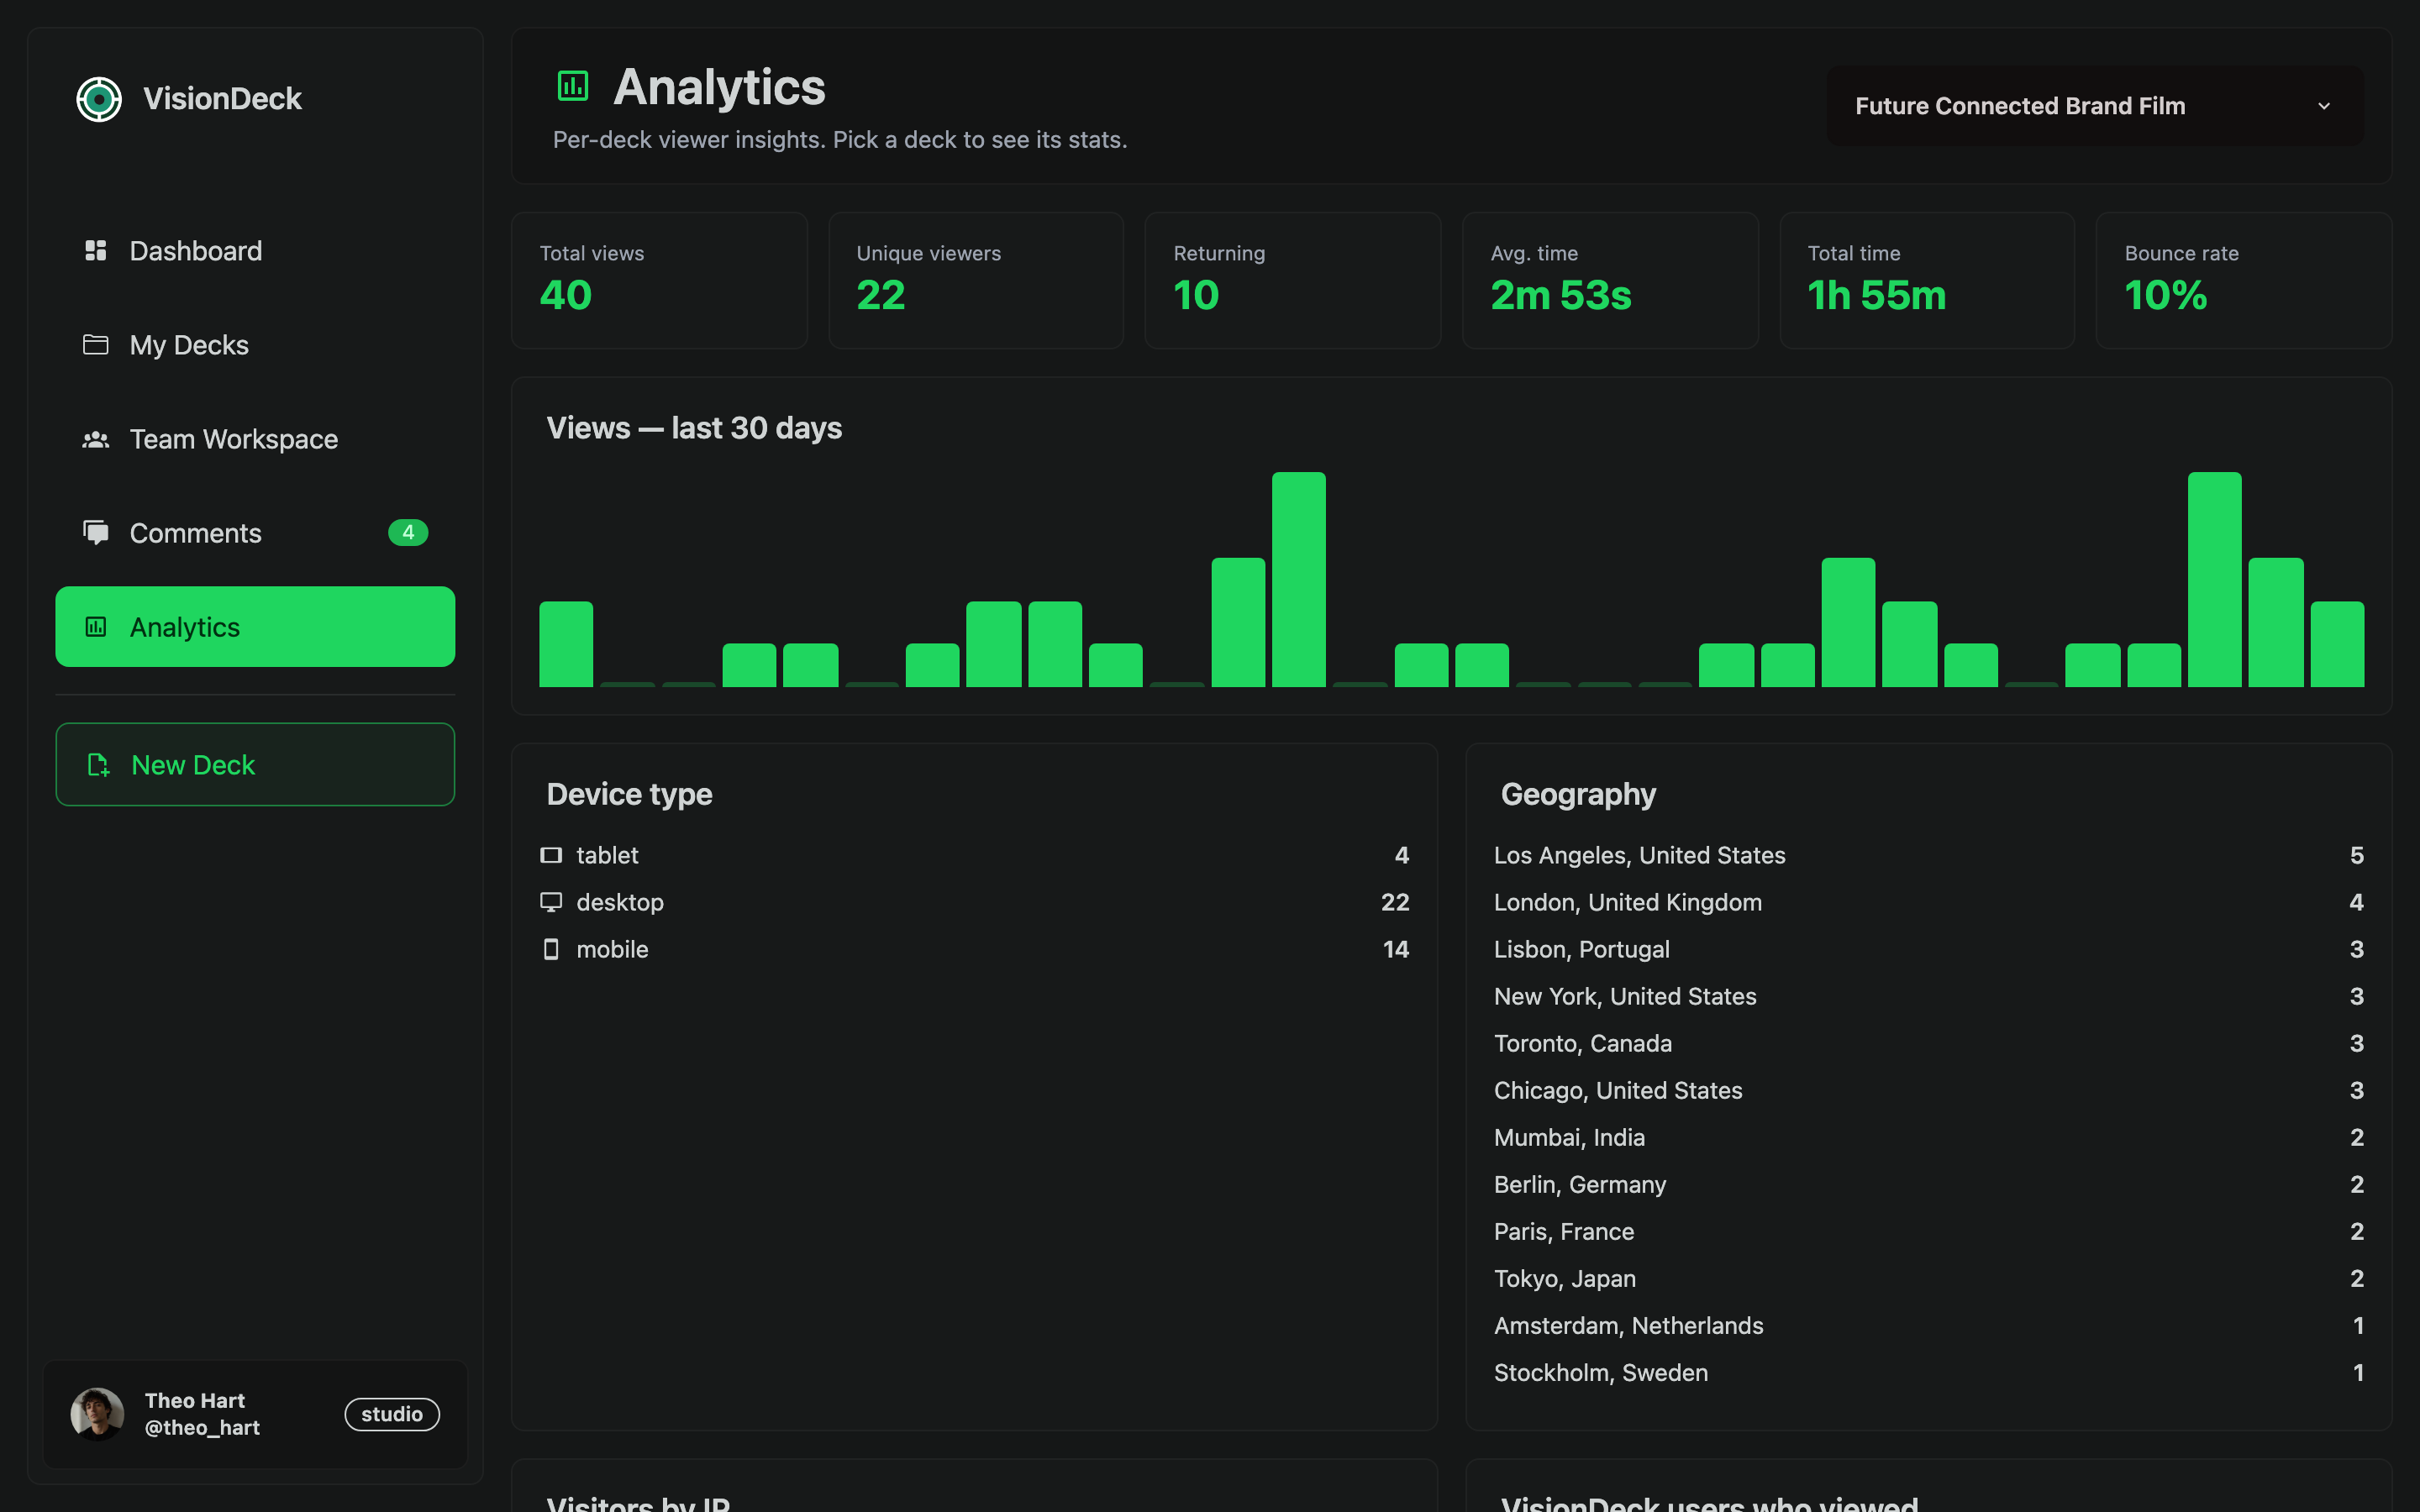The image size is (2420, 1512).
Task: Click Los Angeles, United States row
Action: 1928,855
